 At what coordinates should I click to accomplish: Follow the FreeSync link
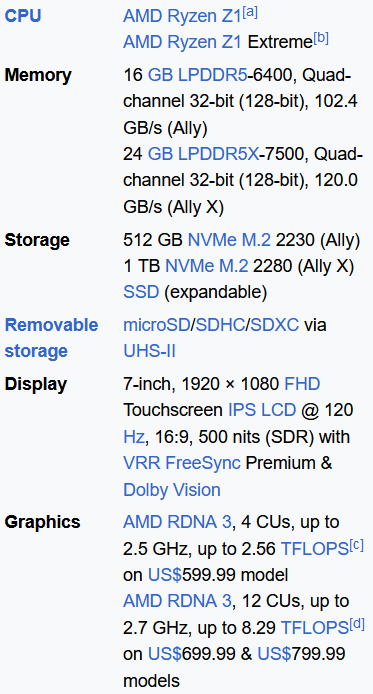click(203, 463)
